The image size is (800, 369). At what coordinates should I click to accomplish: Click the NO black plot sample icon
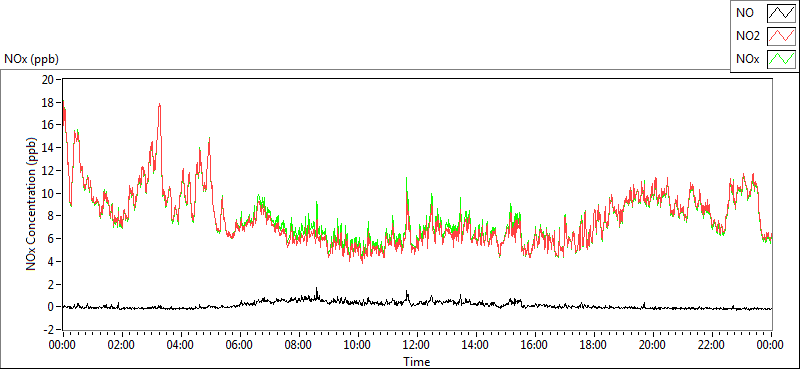click(x=781, y=13)
